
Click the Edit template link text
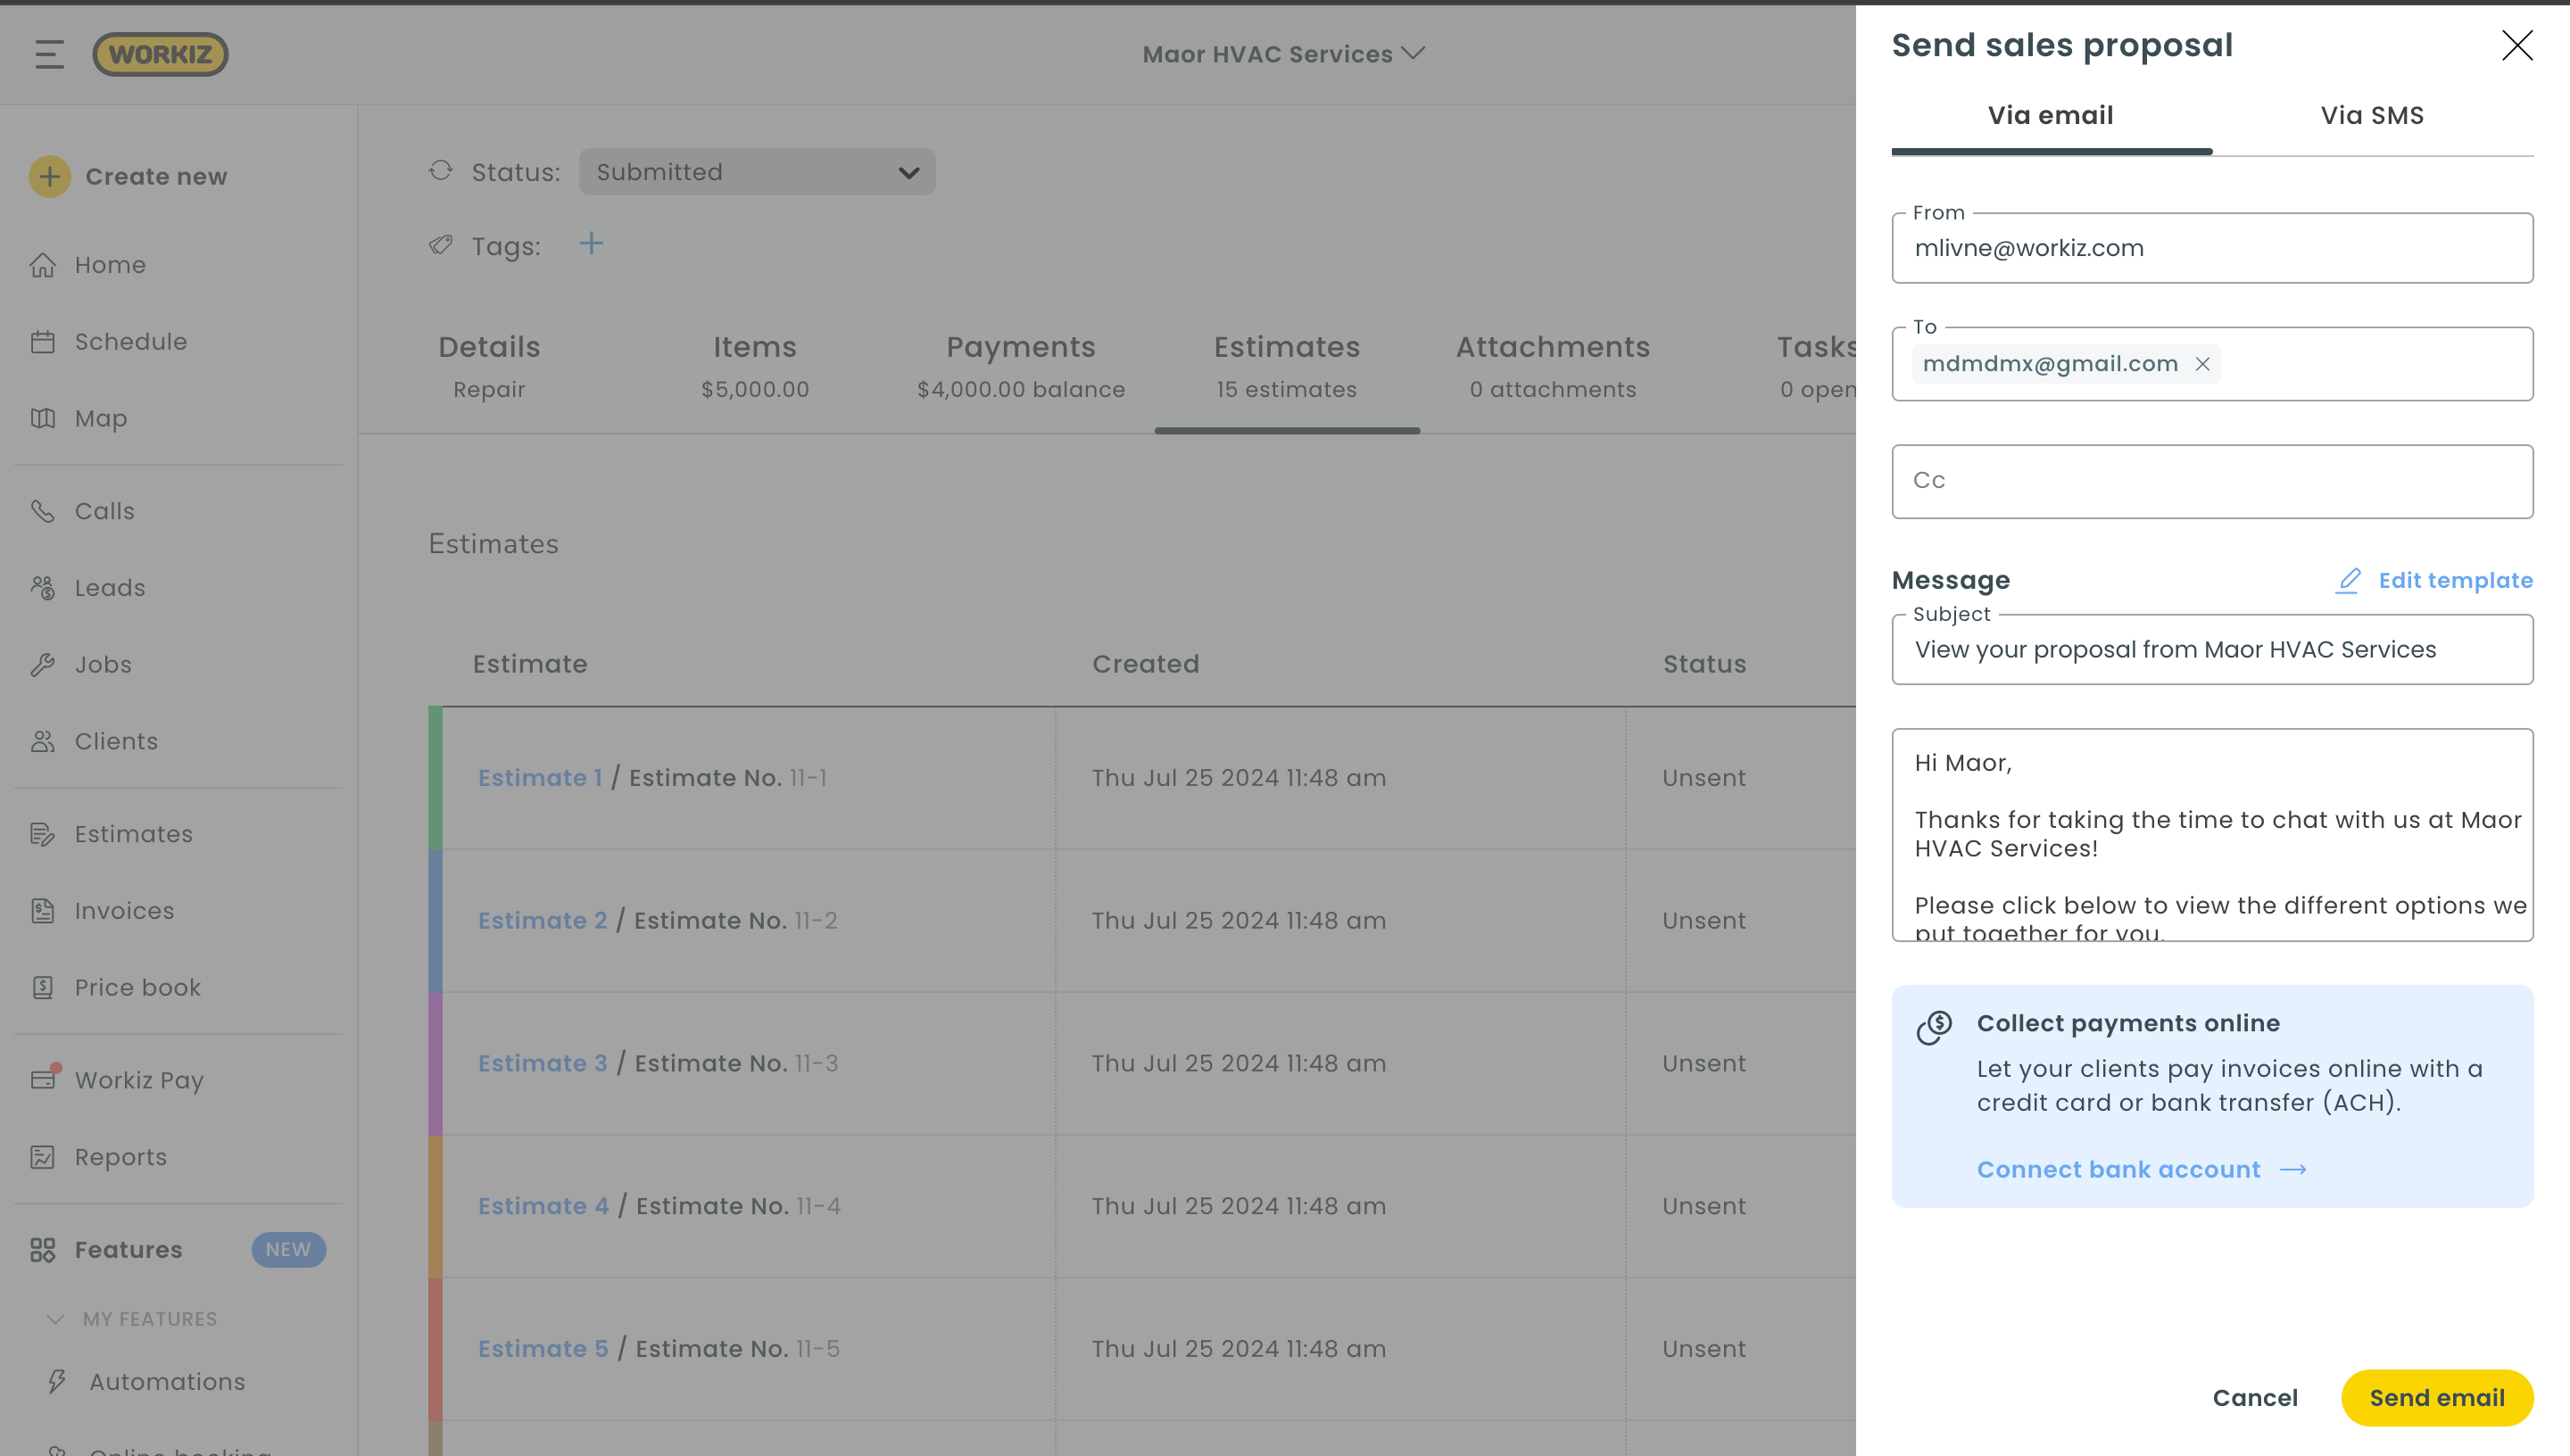click(x=2456, y=581)
